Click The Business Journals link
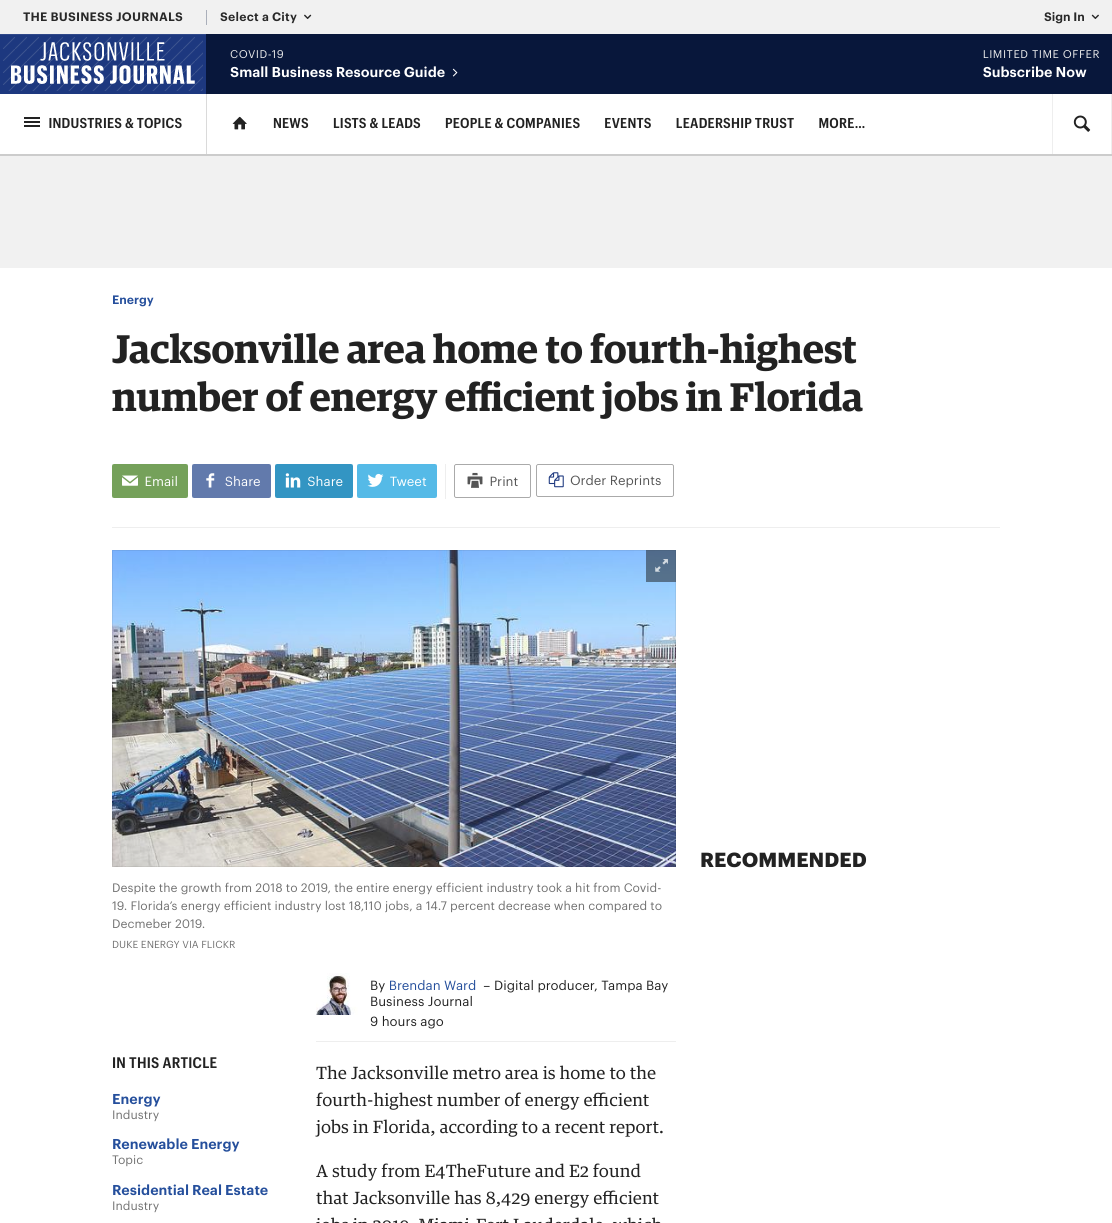Viewport: 1112px width, 1223px height. pyautogui.click(x=103, y=17)
